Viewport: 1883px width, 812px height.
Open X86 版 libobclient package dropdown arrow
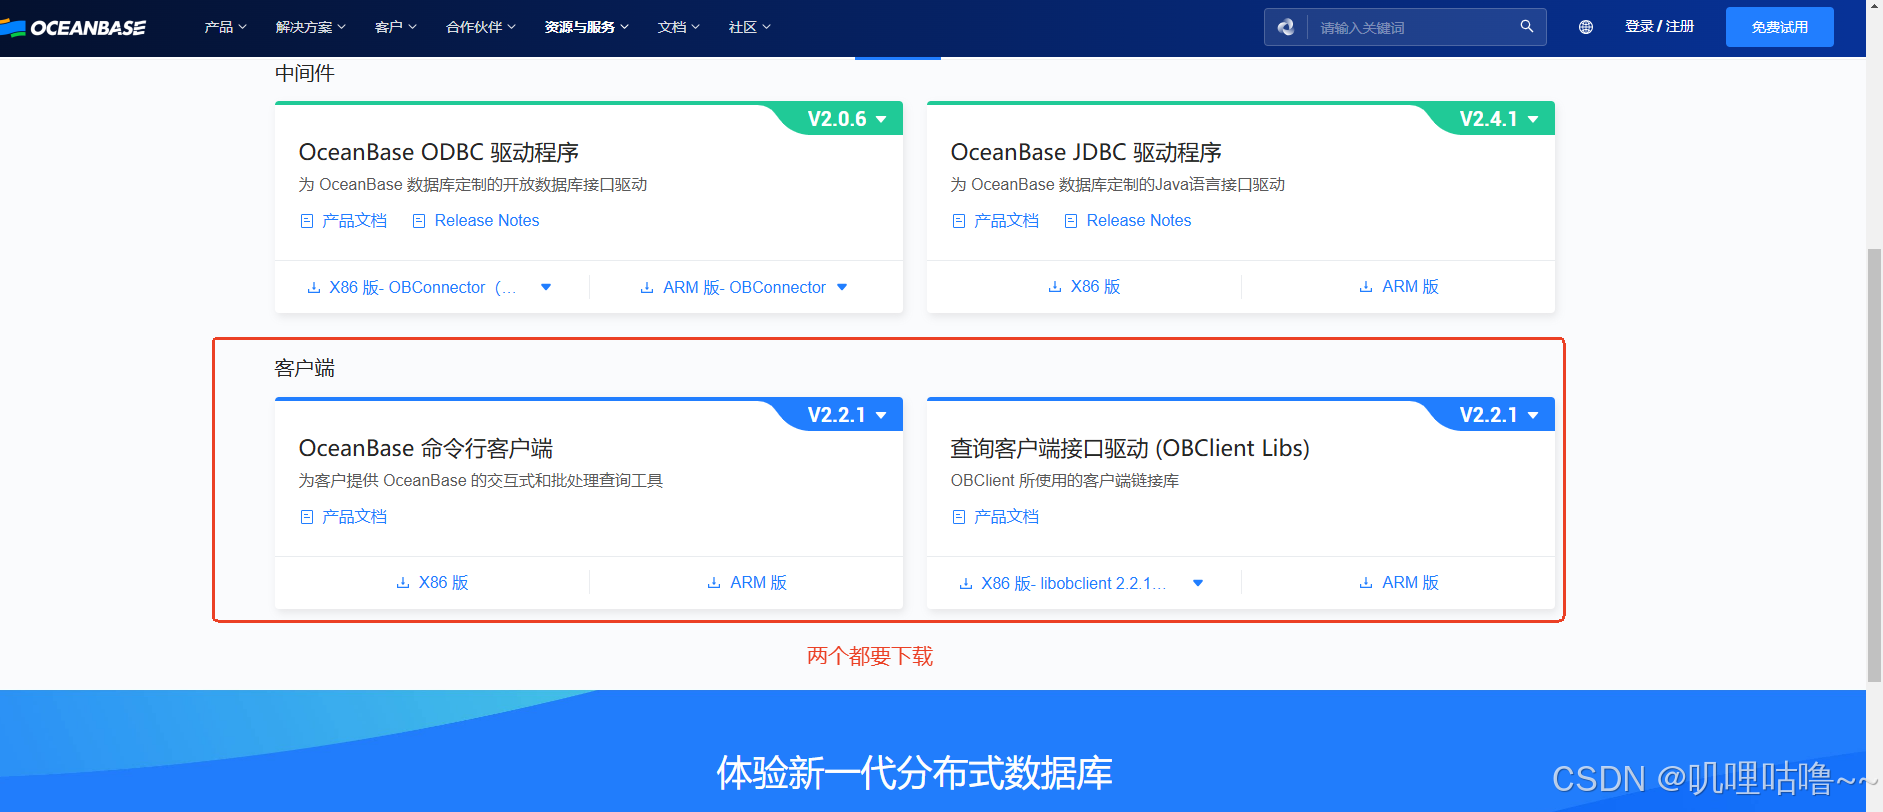1198,583
